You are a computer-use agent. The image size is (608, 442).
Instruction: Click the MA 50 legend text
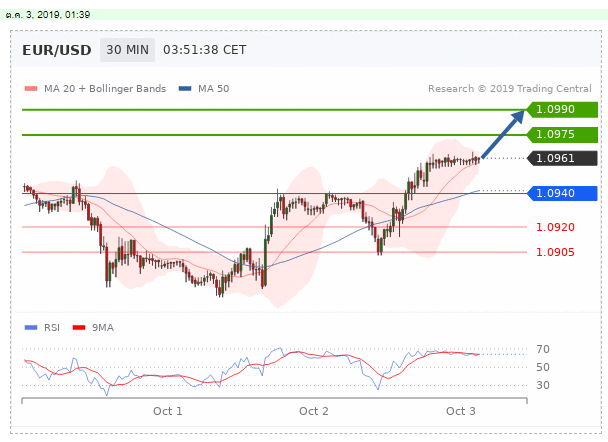[214, 89]
